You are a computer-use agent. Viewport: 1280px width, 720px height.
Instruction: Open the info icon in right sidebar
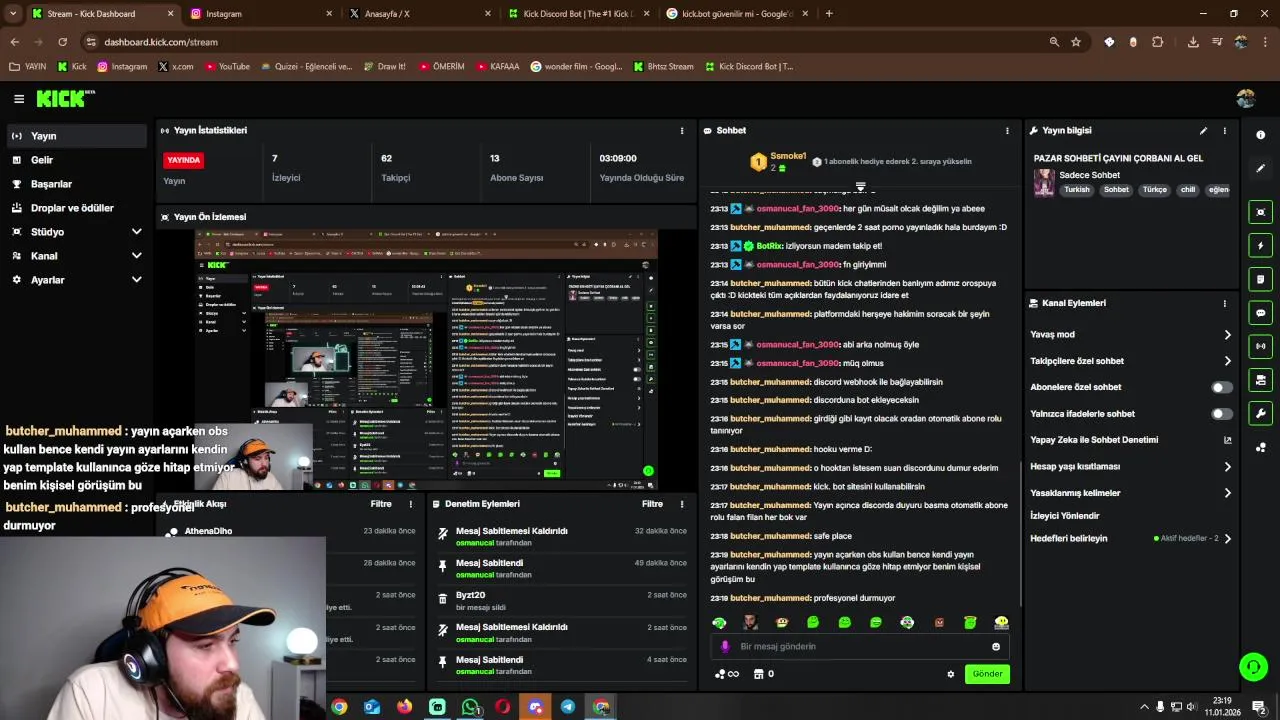(1260, 135)
